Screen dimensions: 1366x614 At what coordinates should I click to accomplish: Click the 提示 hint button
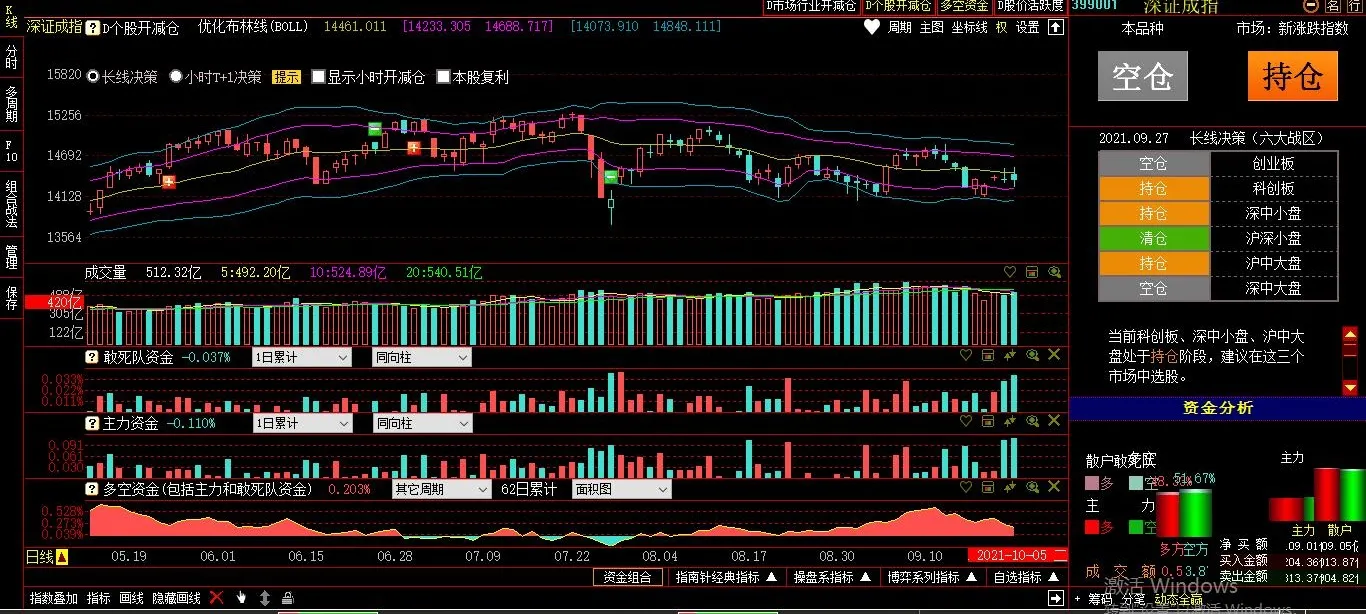click(x=286, y=76)
